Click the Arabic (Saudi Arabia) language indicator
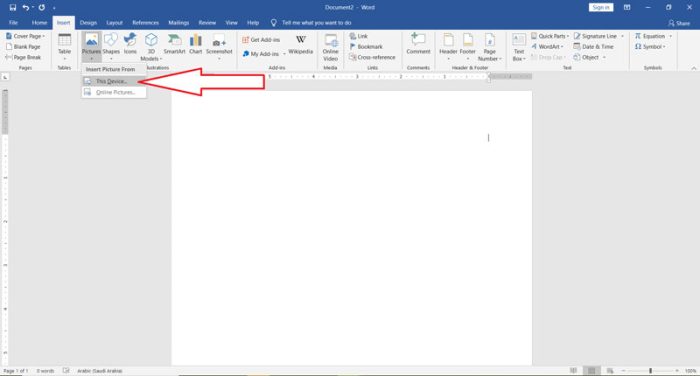 pos(100,371)
